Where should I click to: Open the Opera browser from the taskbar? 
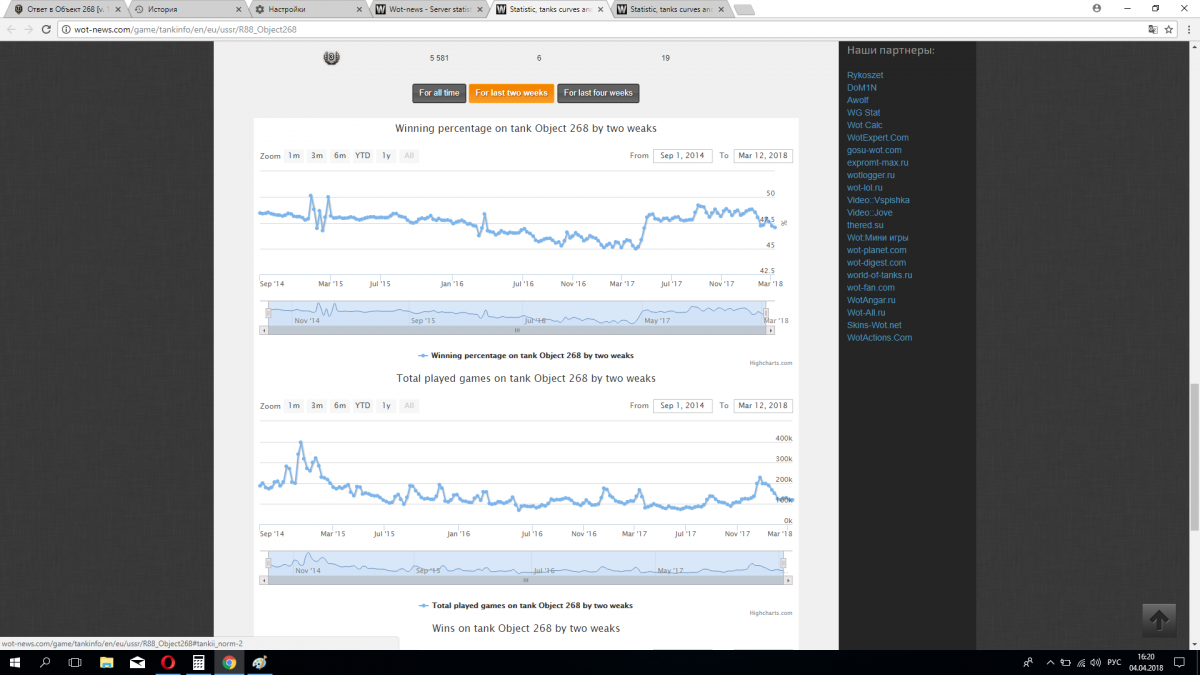click(x=168, y=663)
